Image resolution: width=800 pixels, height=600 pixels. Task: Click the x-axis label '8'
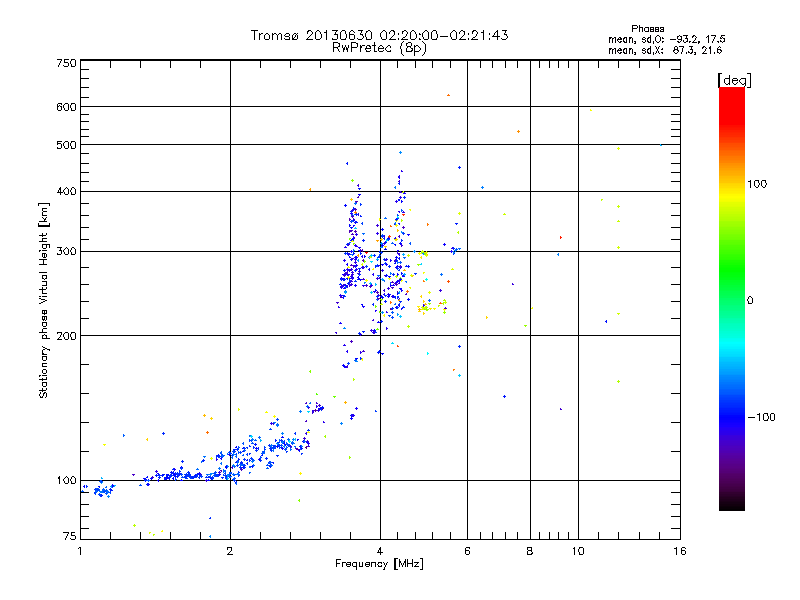point(530,551)
